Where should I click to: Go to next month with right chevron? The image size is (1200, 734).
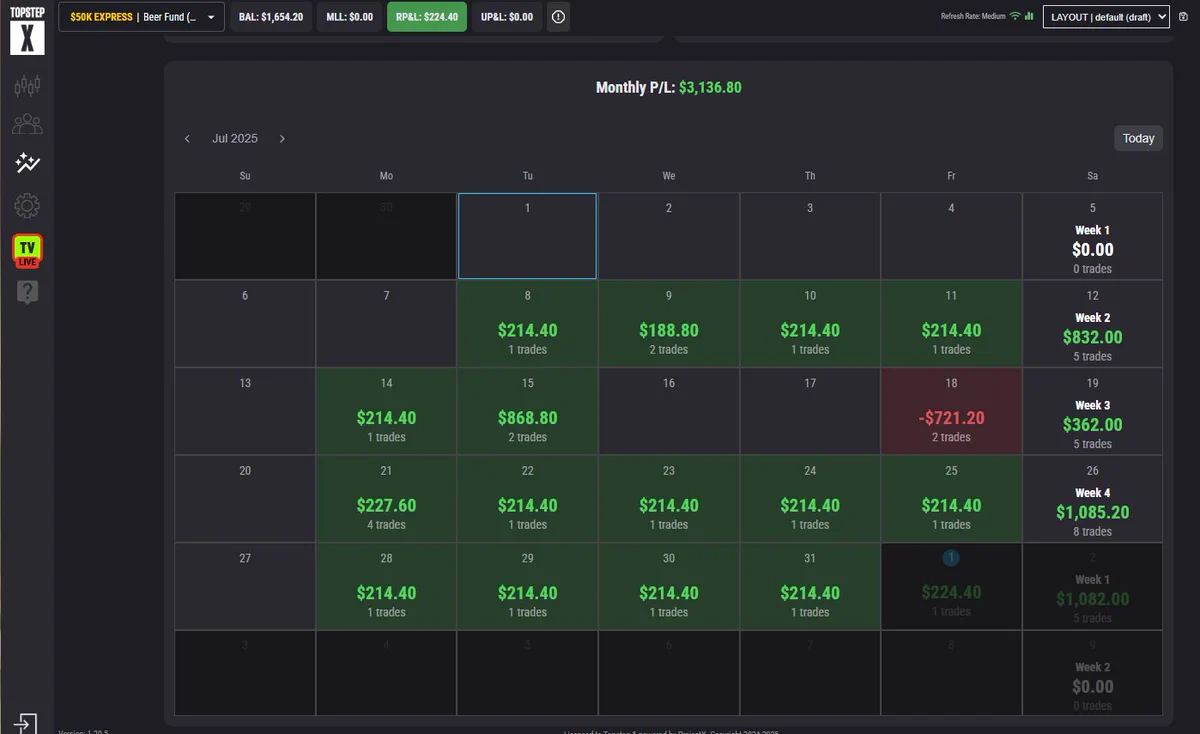pyautogui.click(x=282, y=139)
